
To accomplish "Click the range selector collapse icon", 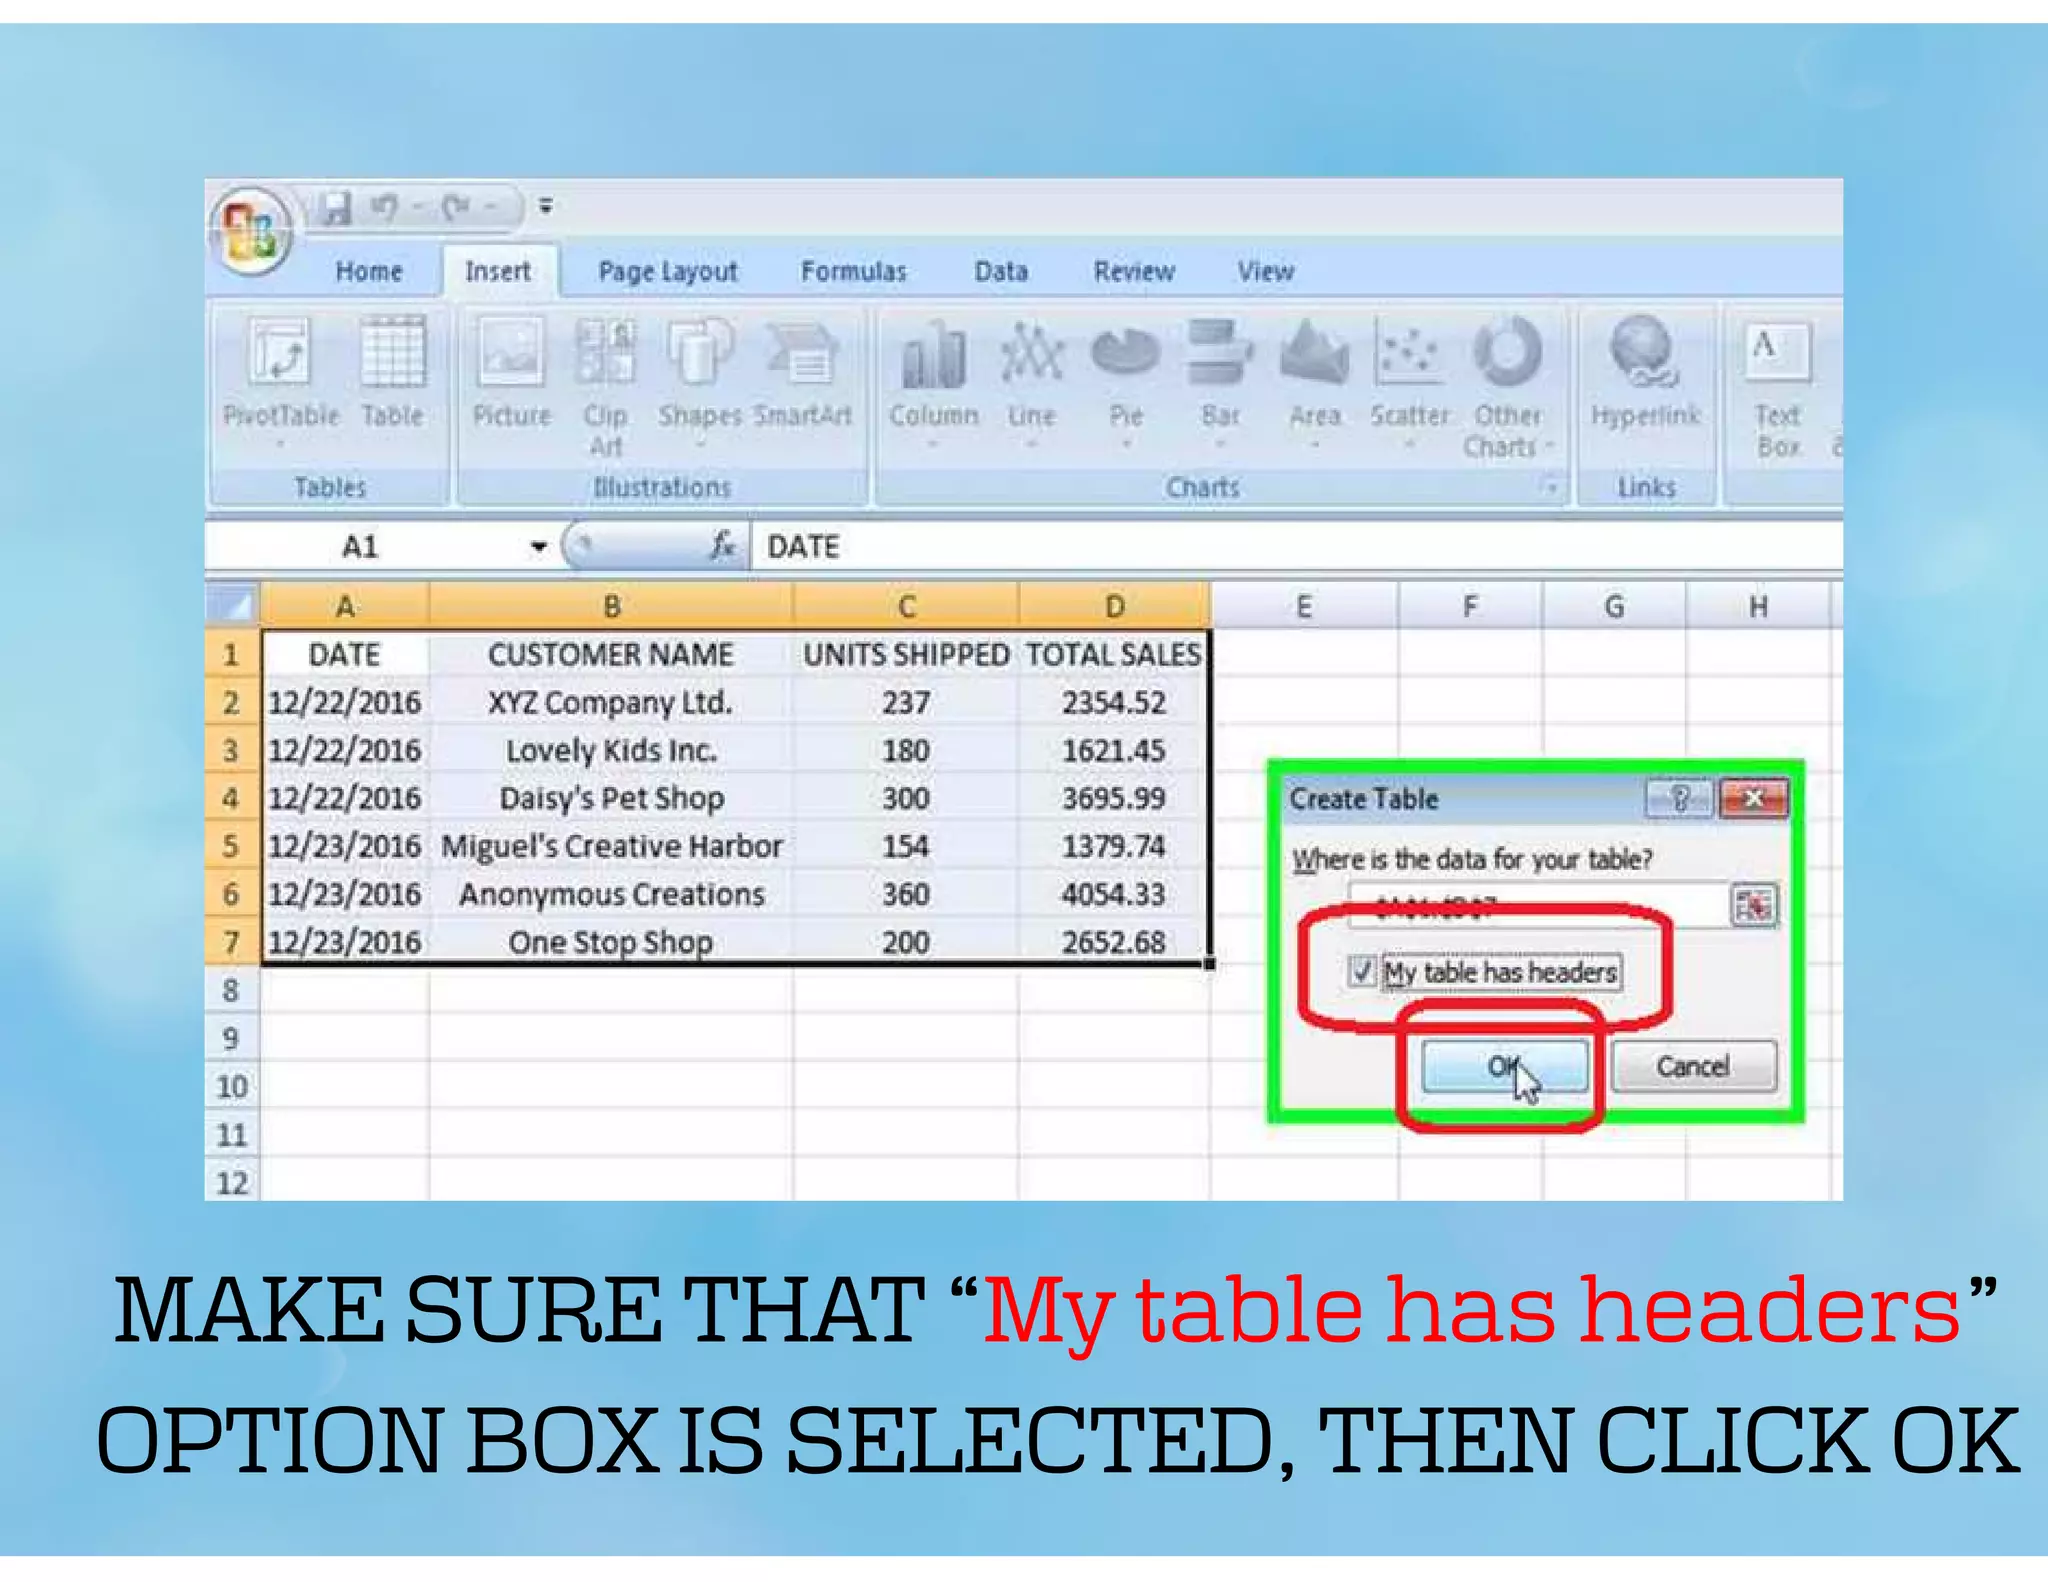I will 1752,906.
